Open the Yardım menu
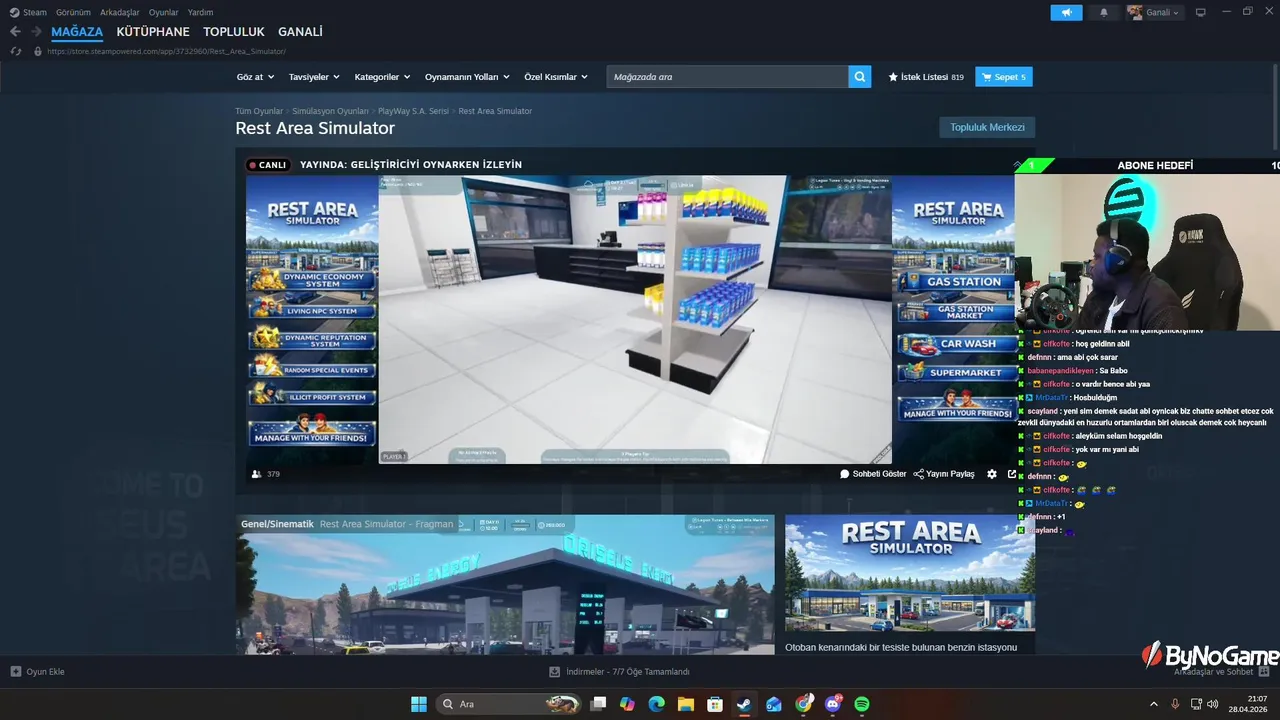This screenshot has height=720, width=1280. pos(200,13)
